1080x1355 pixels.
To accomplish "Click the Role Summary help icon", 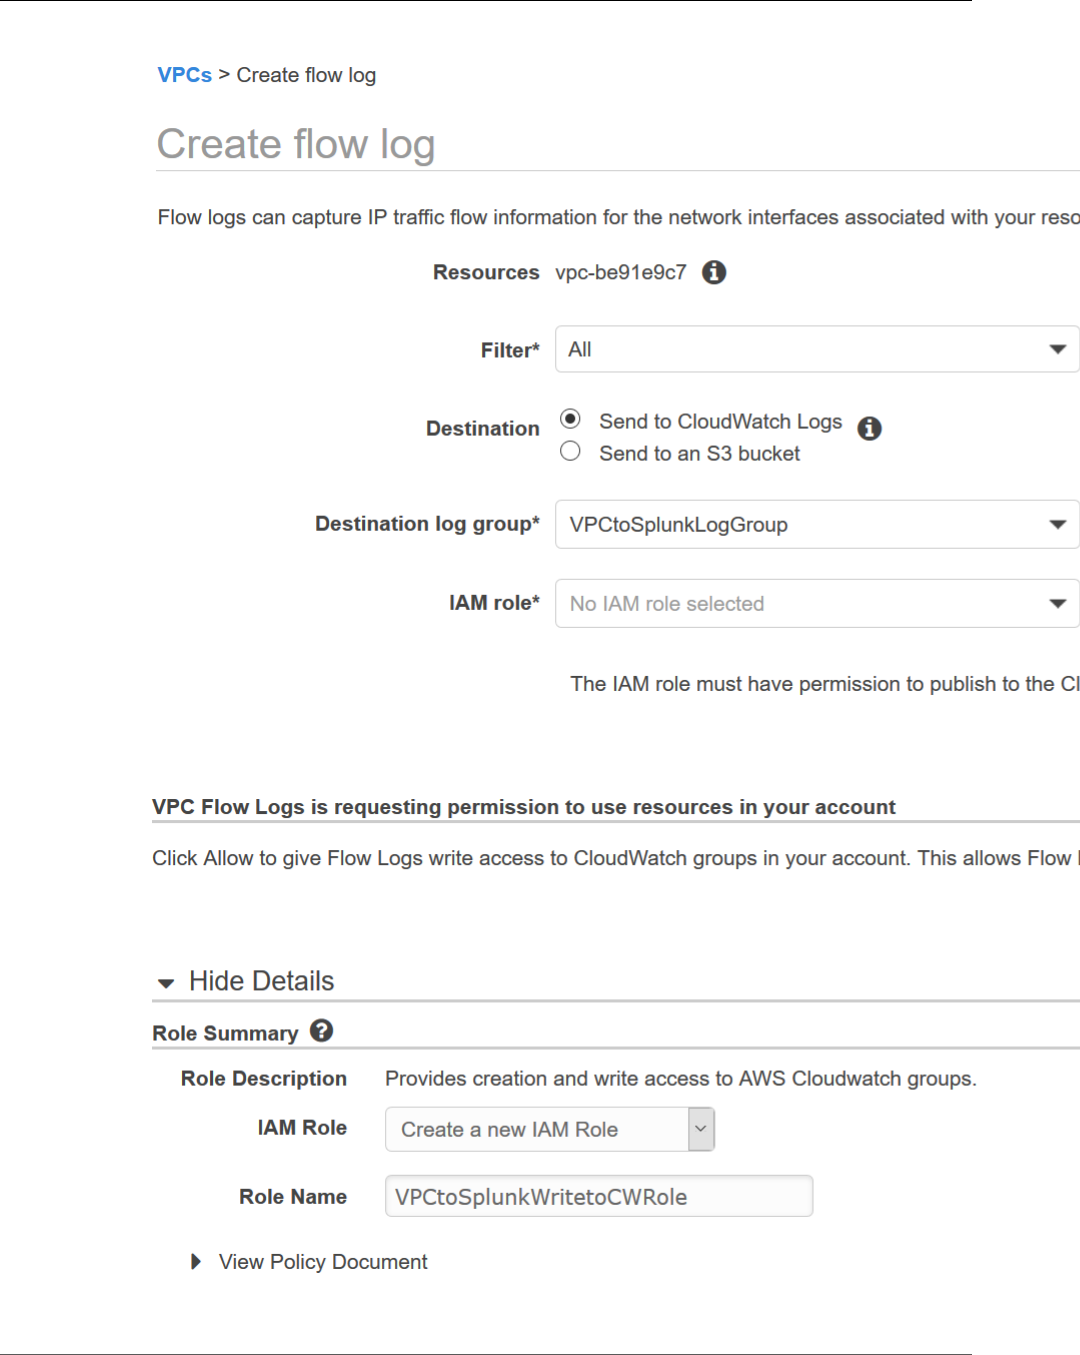I will (x=321, y=1031).
